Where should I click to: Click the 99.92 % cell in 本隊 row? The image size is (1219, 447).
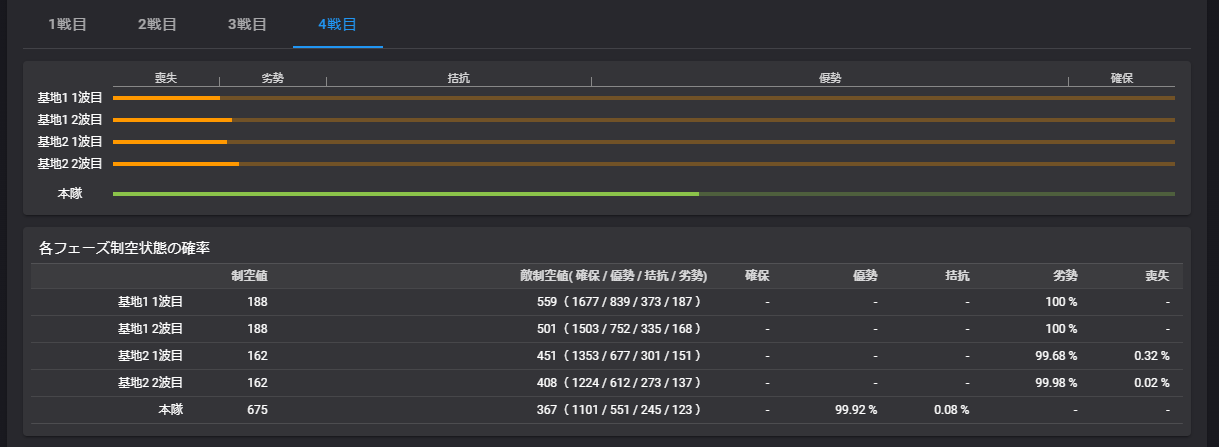pos(856,409)
